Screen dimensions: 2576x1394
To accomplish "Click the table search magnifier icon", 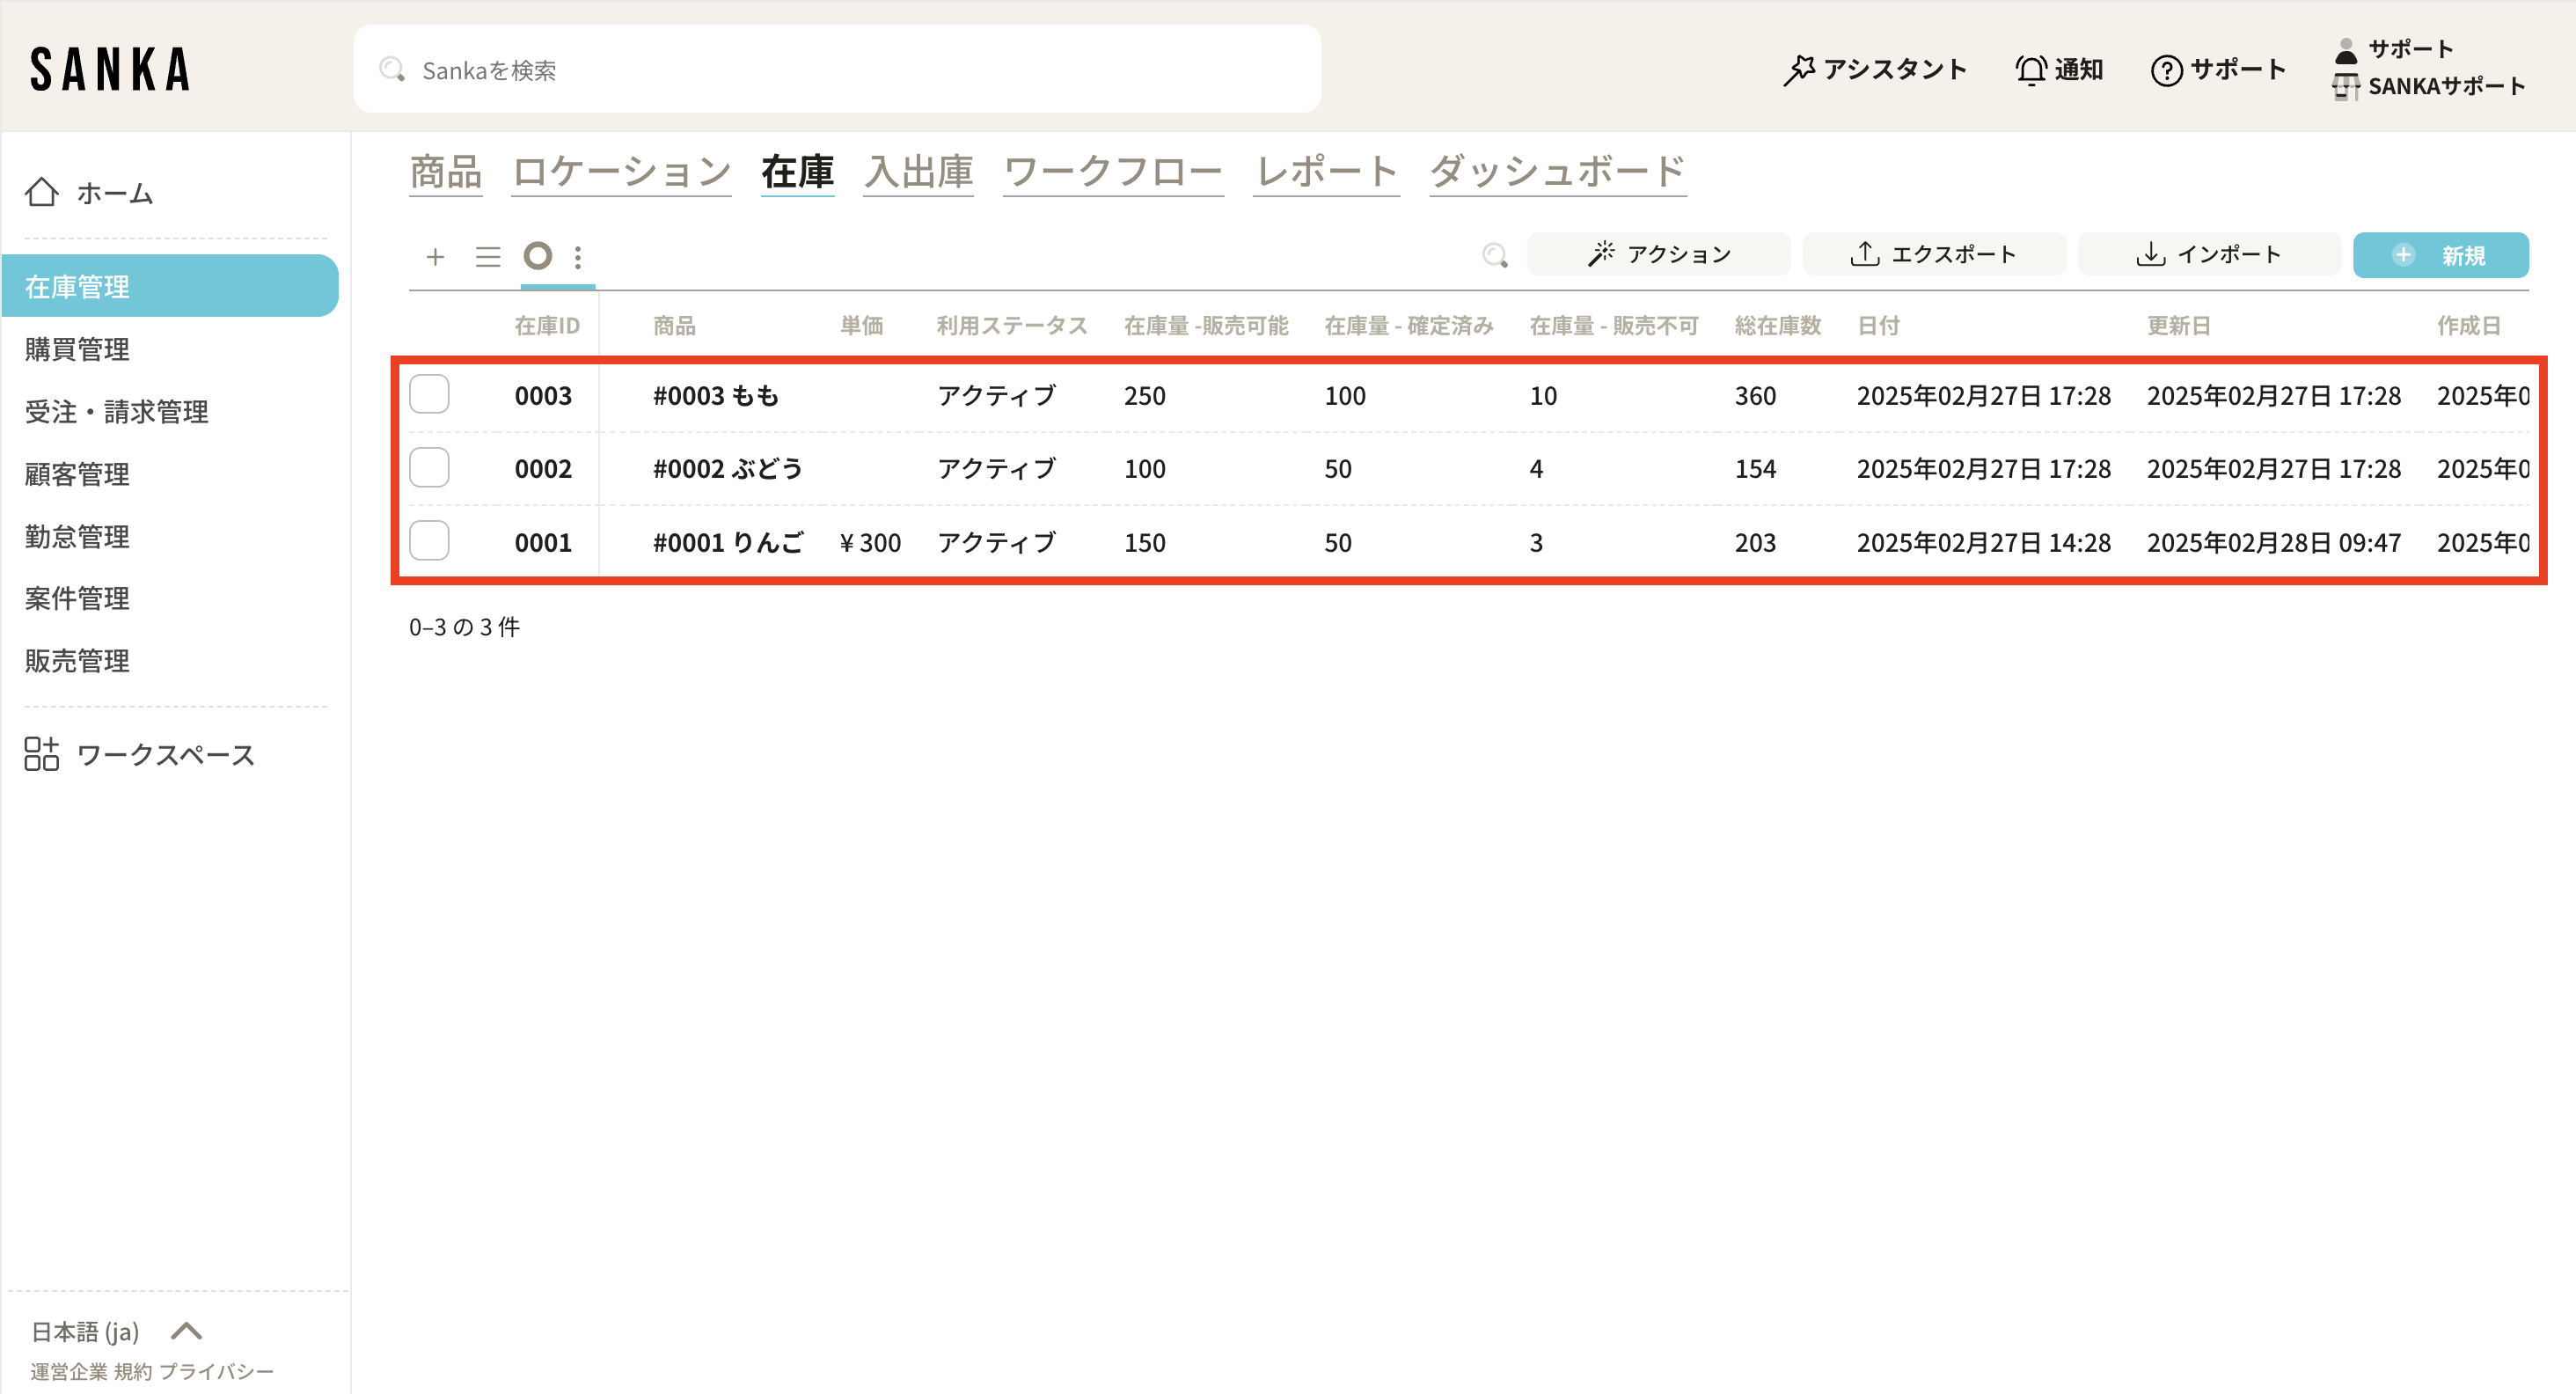I will (1494, 255).
